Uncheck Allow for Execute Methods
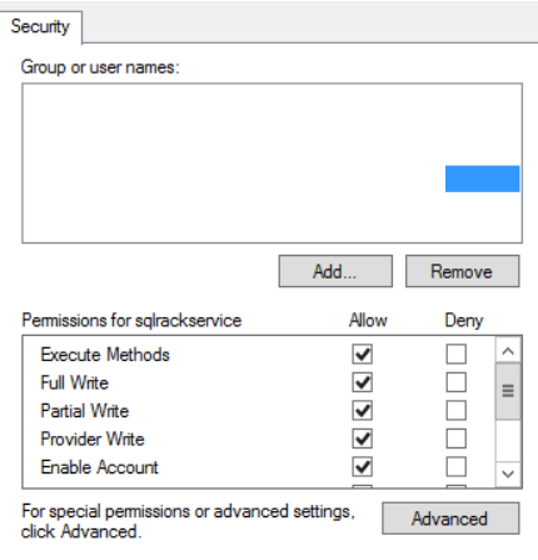538x560 pixels. 362,354
